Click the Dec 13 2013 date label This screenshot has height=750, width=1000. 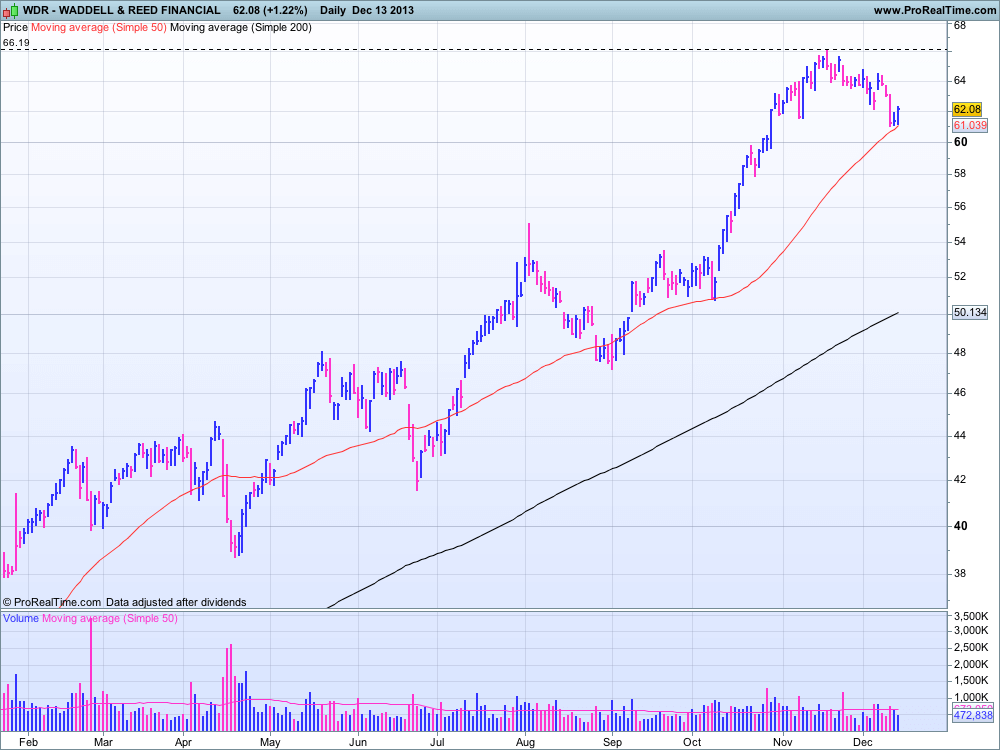tap(383, 10)
